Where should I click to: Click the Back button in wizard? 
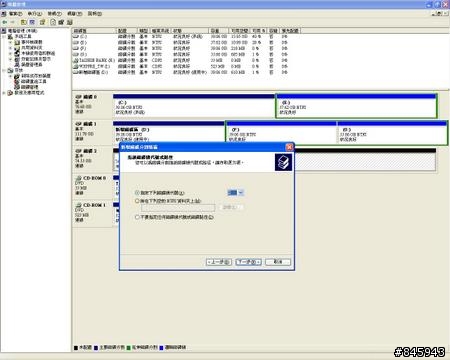219,262
